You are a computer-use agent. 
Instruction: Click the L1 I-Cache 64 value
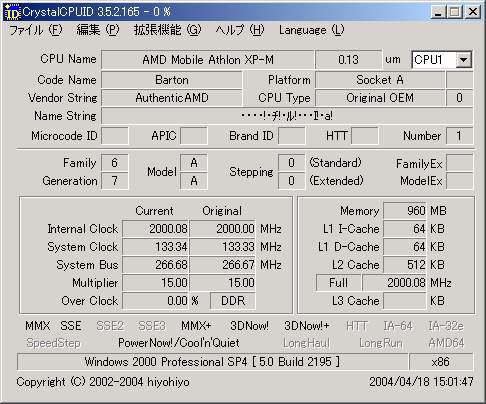(405, 229)
